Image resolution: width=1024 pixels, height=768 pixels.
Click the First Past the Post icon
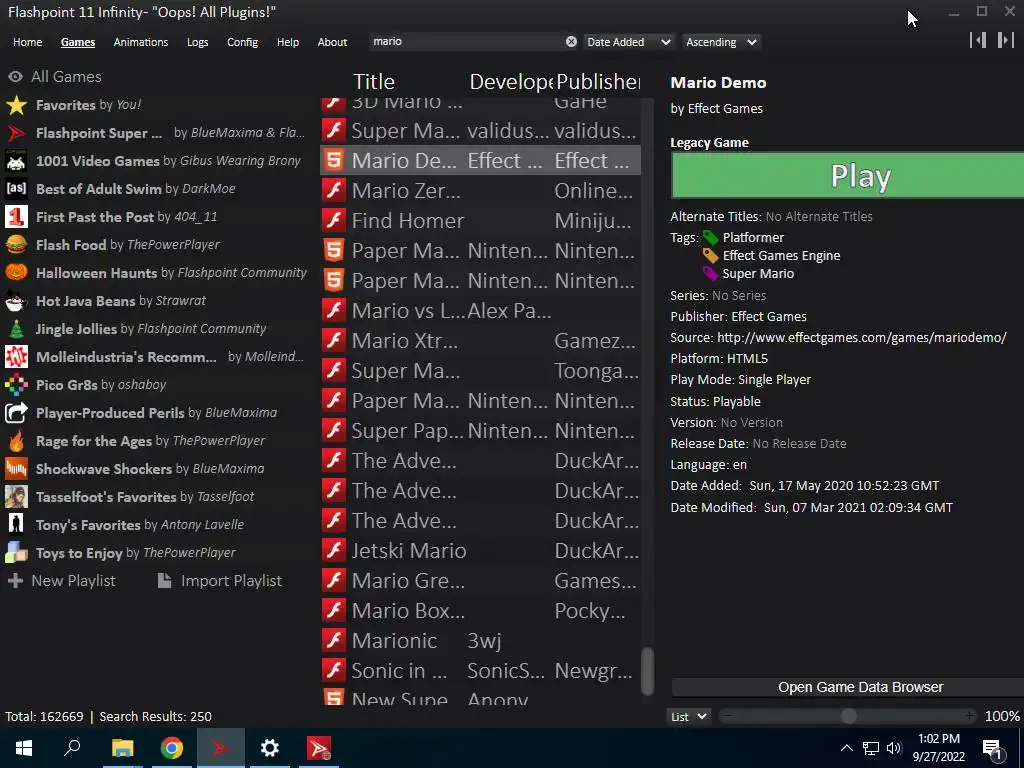coord(16,217)
